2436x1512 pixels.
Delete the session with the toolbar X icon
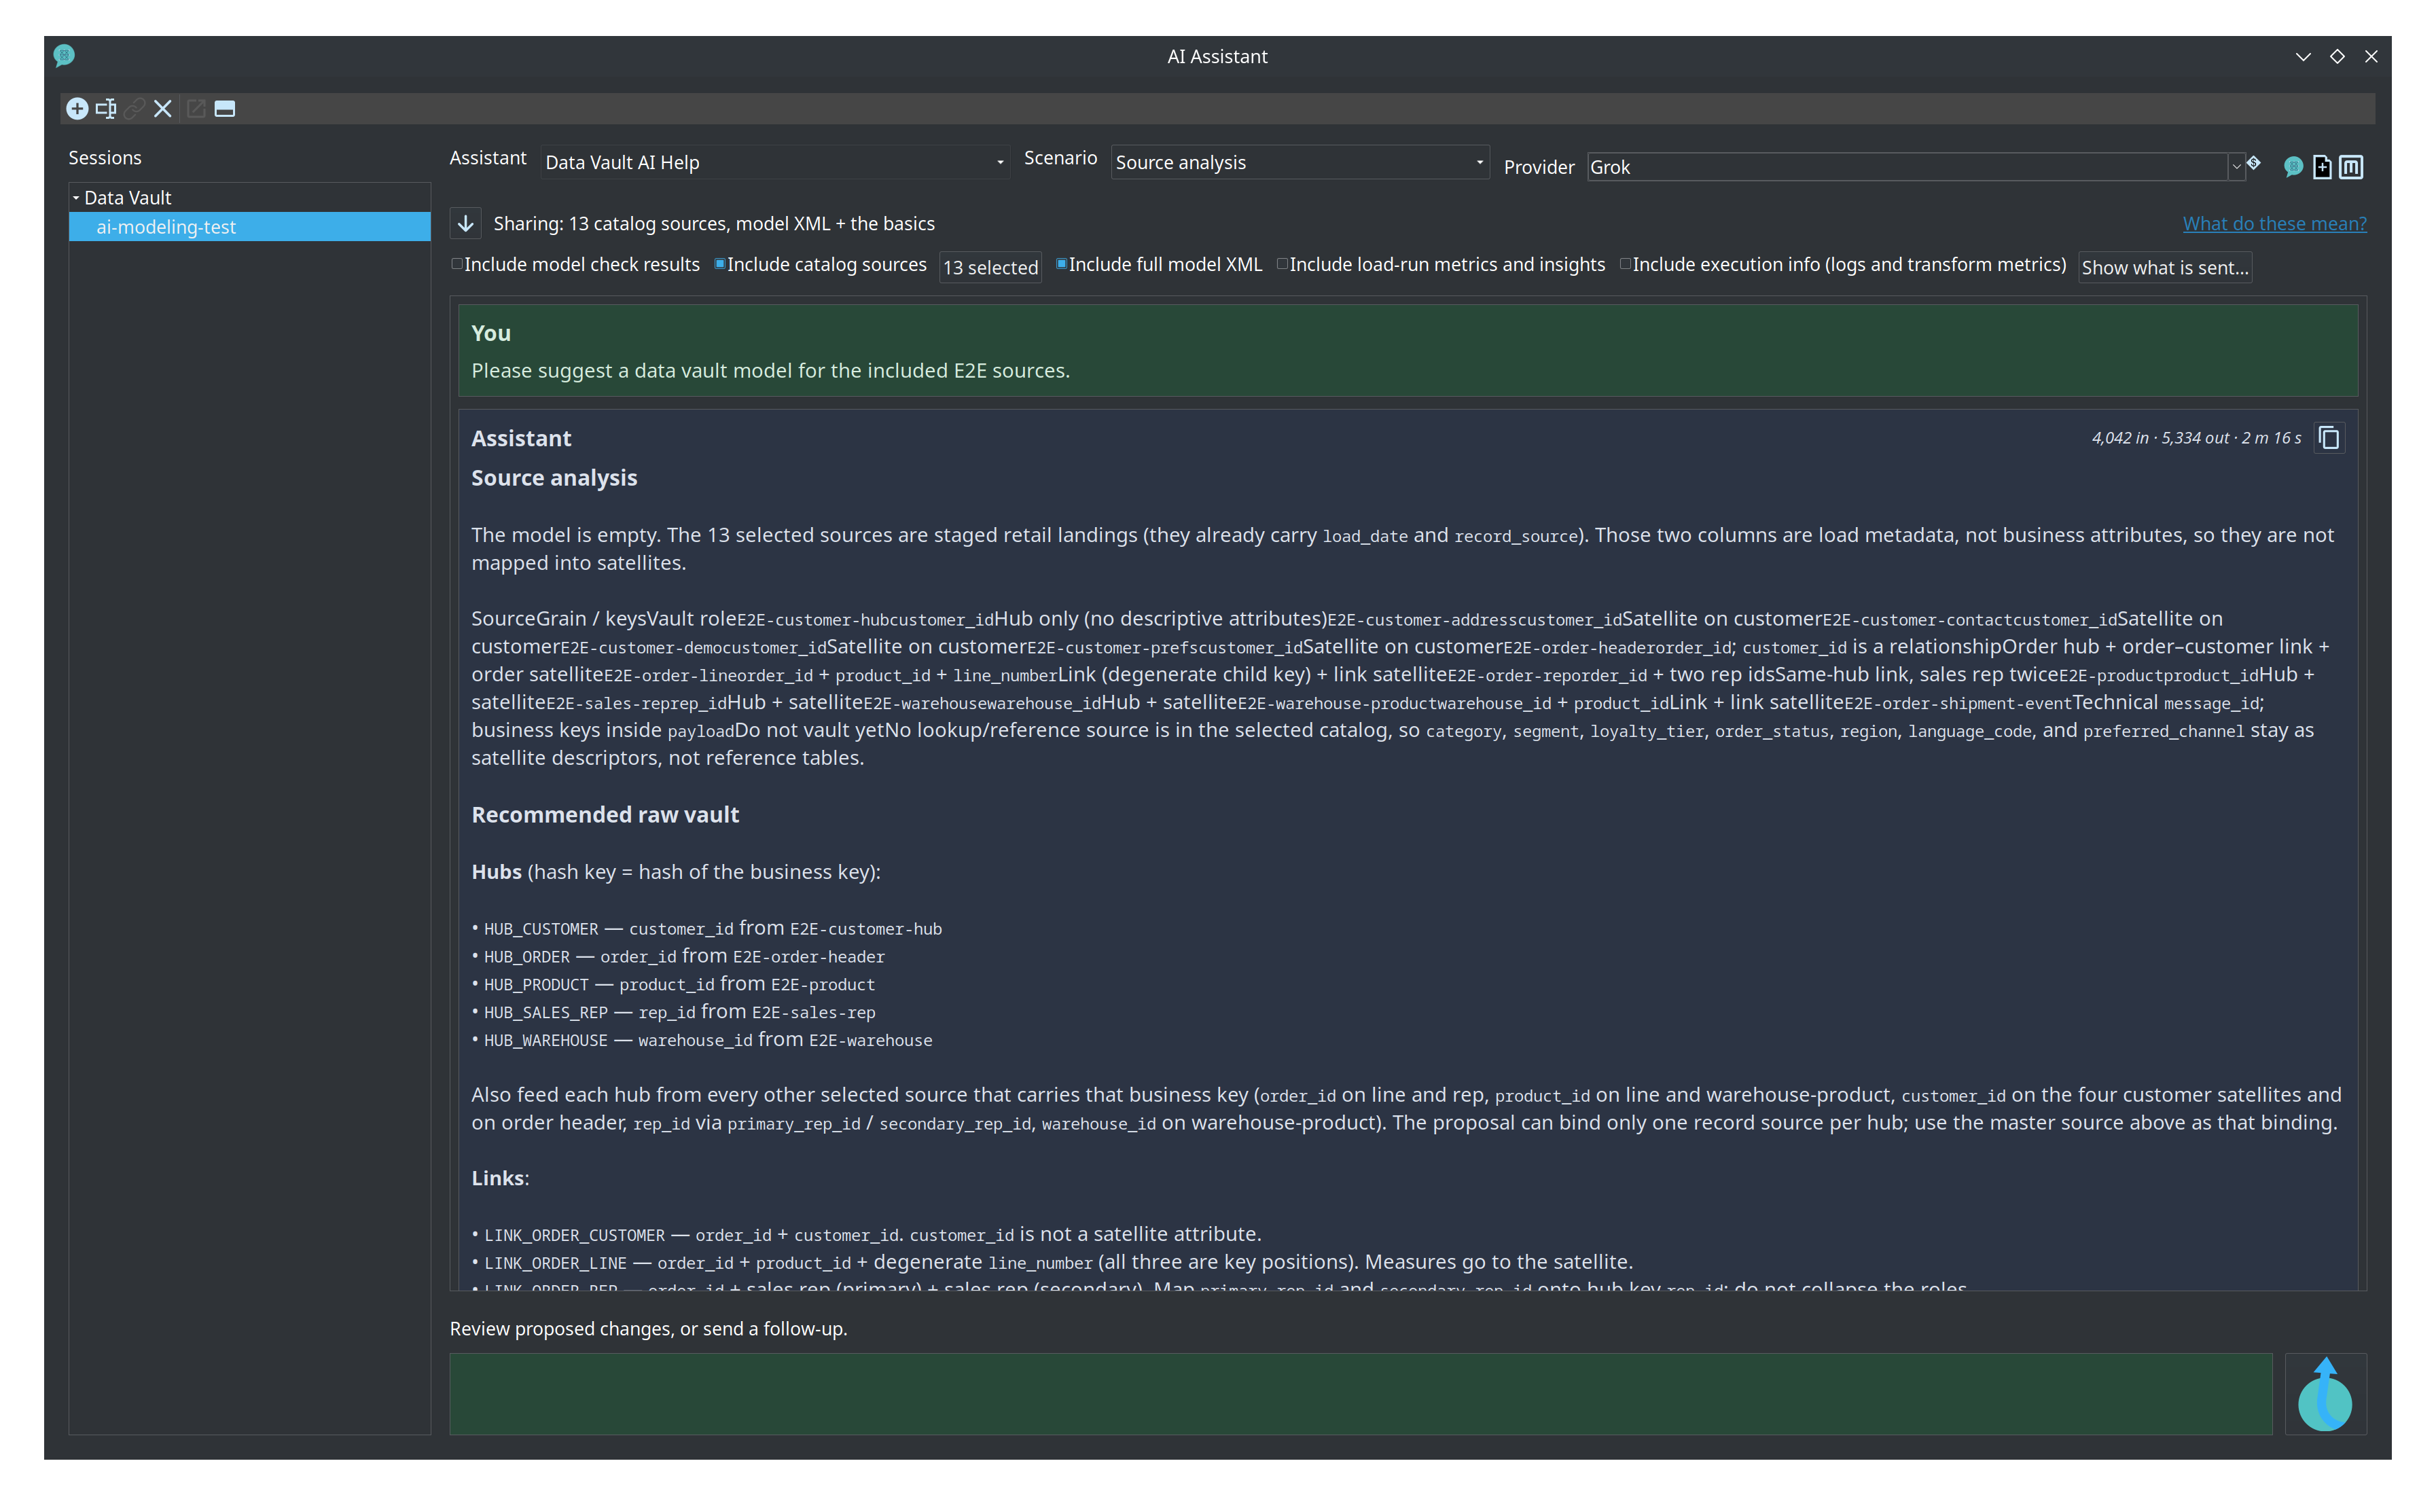coord(163,108)
